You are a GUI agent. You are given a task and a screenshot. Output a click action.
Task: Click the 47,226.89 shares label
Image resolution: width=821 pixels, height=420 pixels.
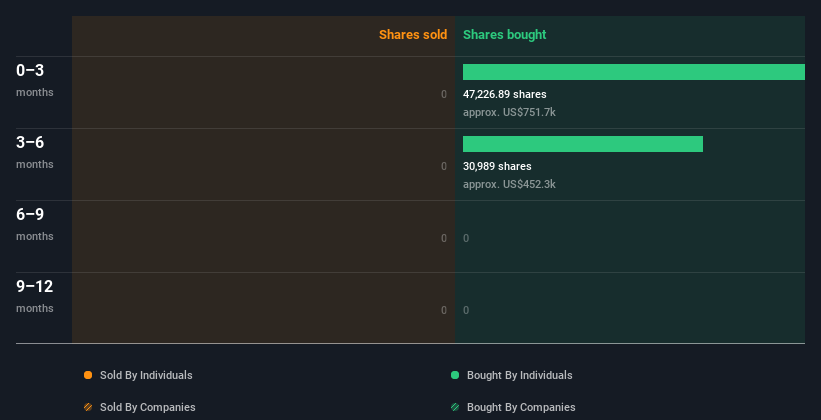coord(505,94)
